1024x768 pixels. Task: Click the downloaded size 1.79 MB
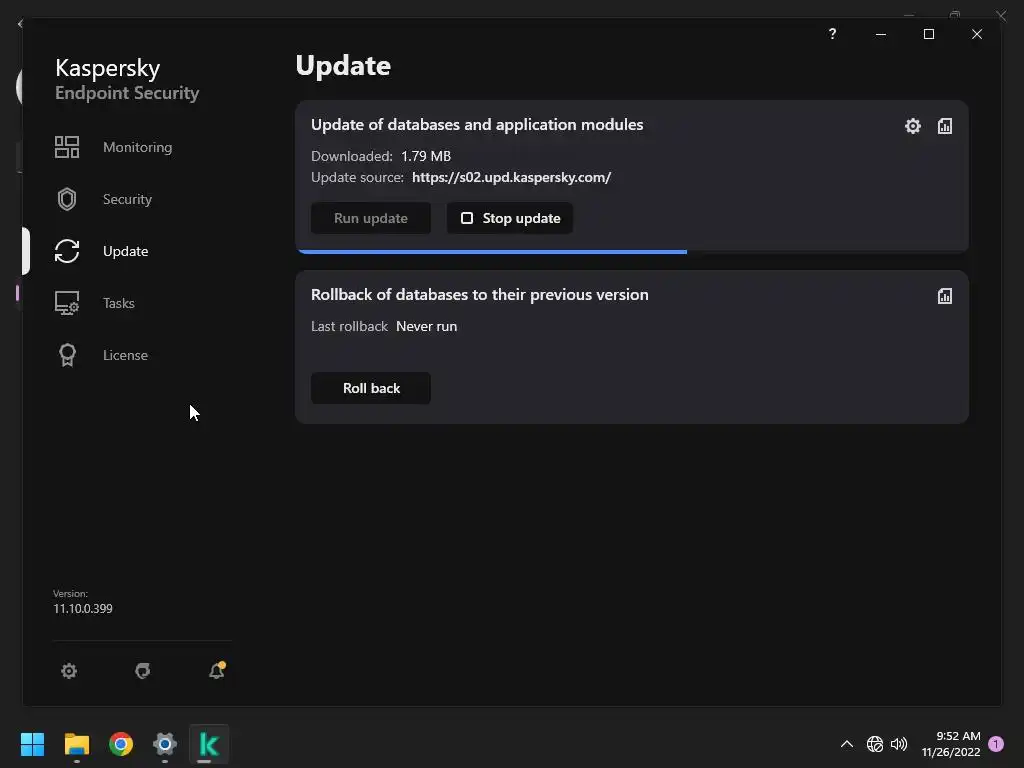(x=426, y=156)
